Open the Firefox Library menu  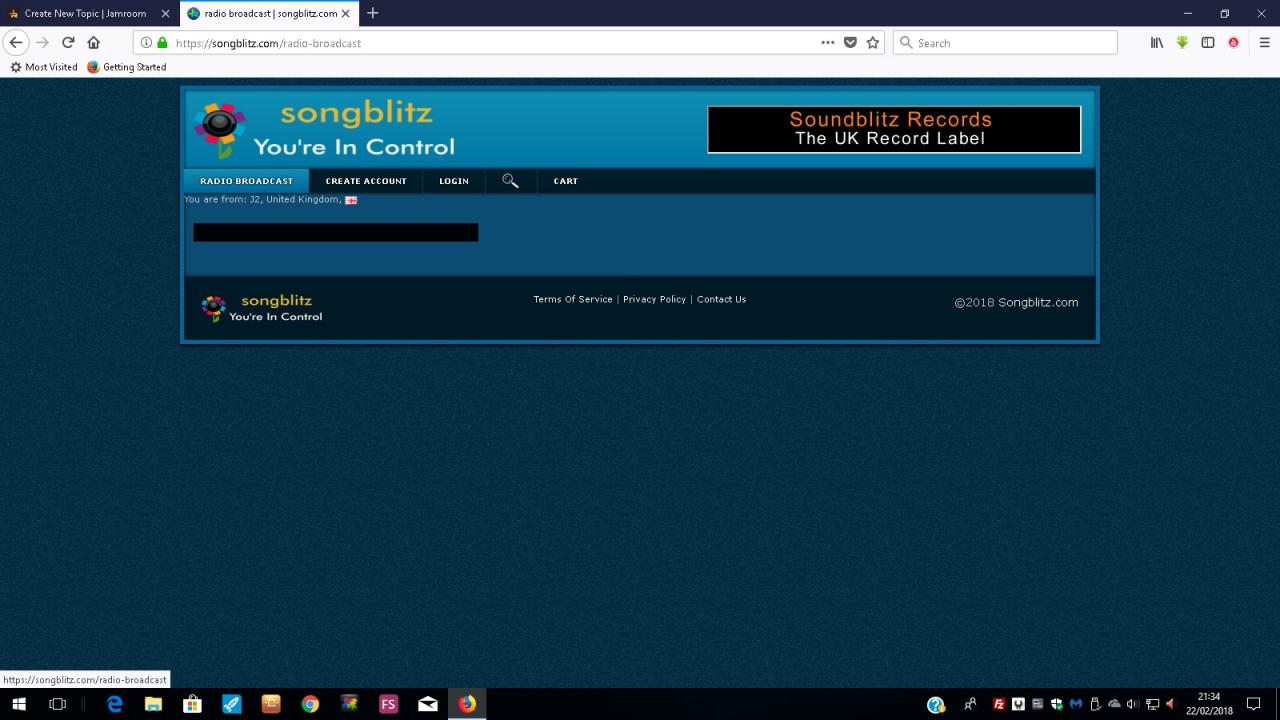point(1157,43)
